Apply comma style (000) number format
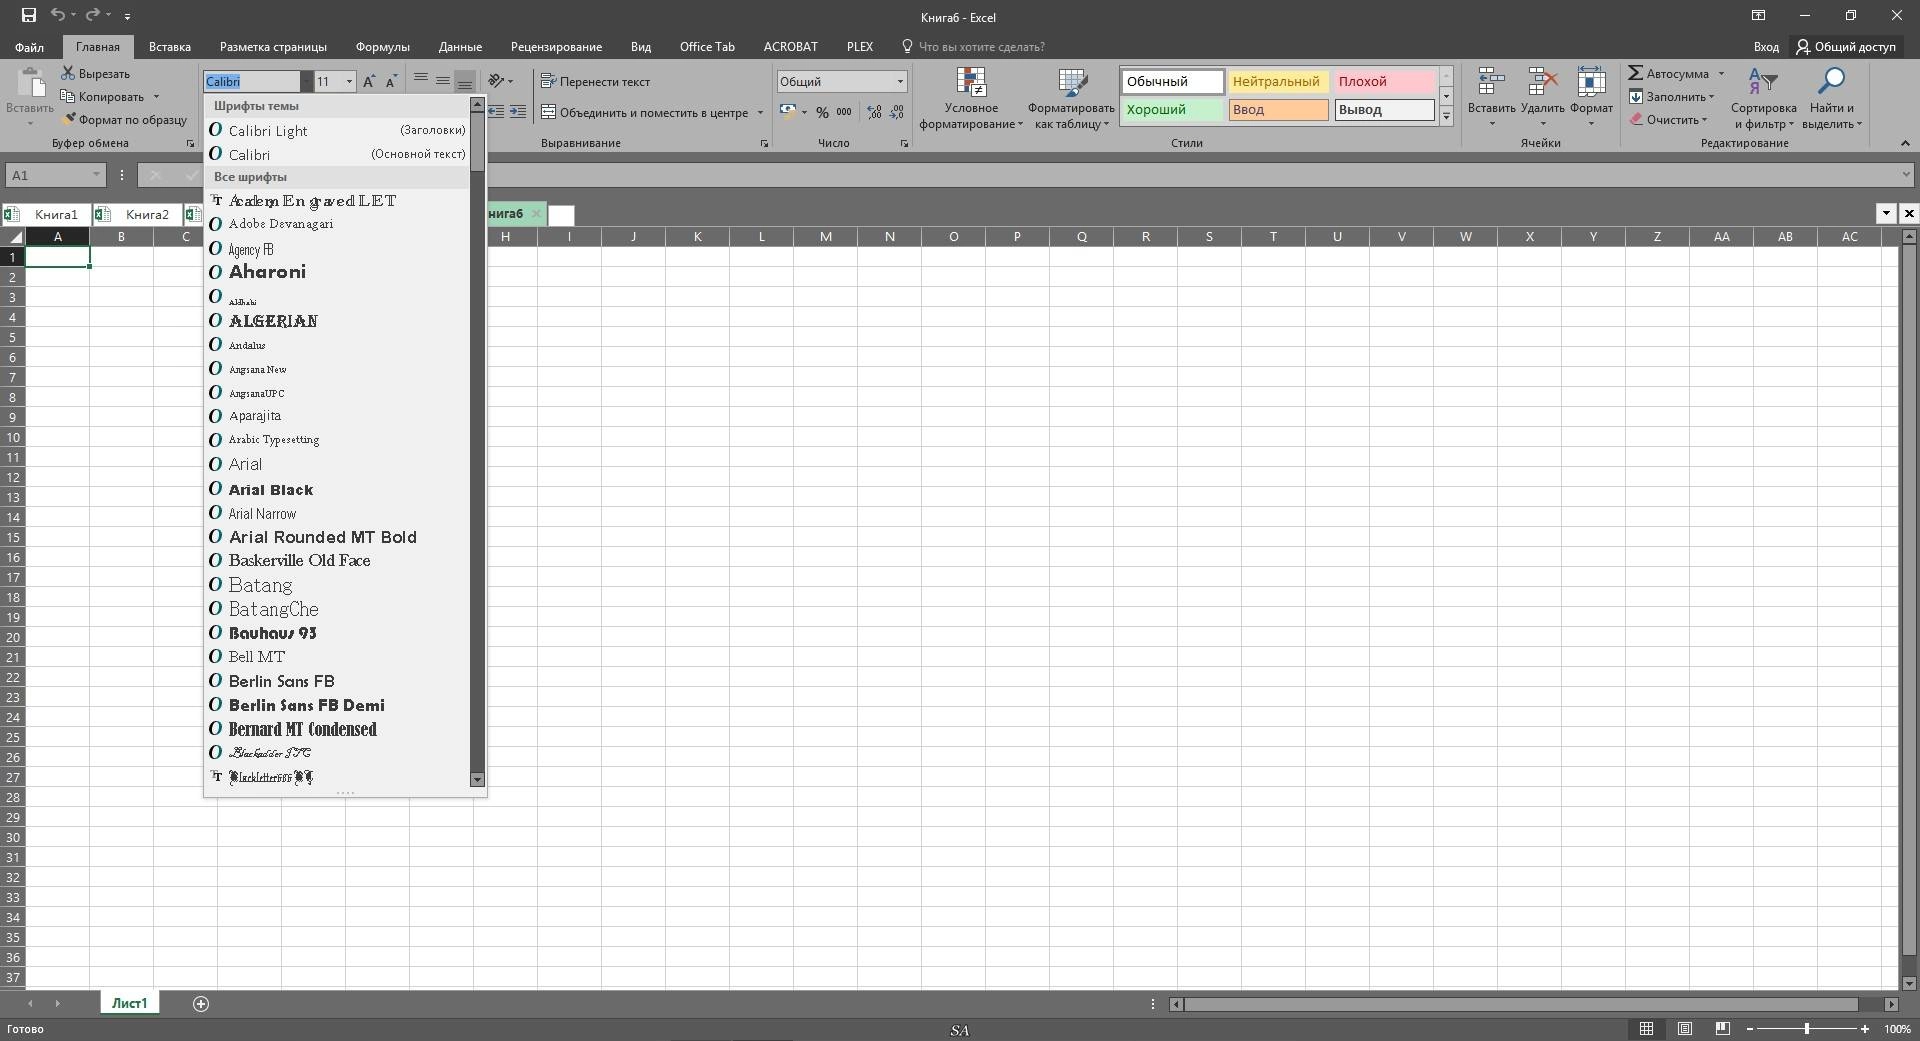The width and height of the screenshot is (1920, 1041). 844,112
